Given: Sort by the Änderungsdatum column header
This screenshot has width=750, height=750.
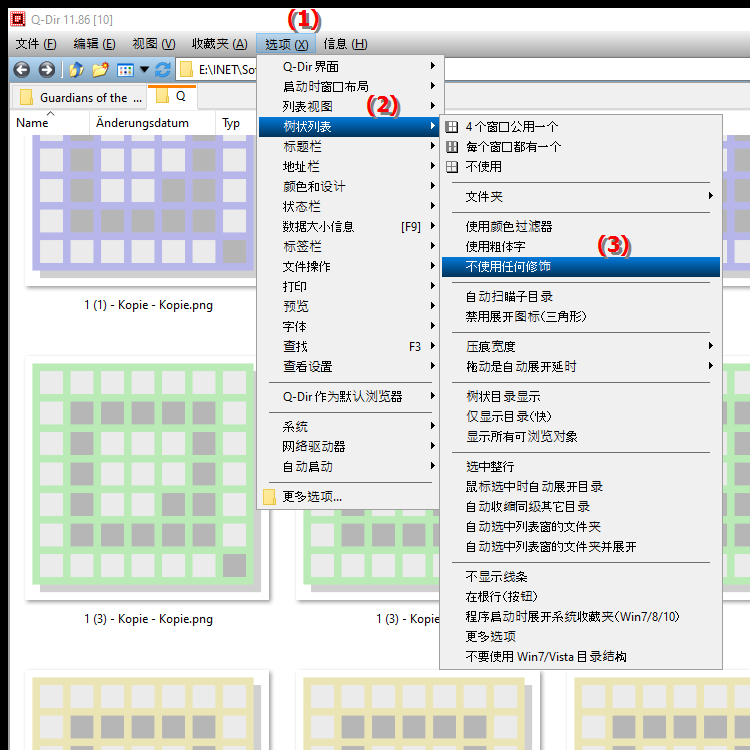Looking at the screenshot, I should 152,123.
